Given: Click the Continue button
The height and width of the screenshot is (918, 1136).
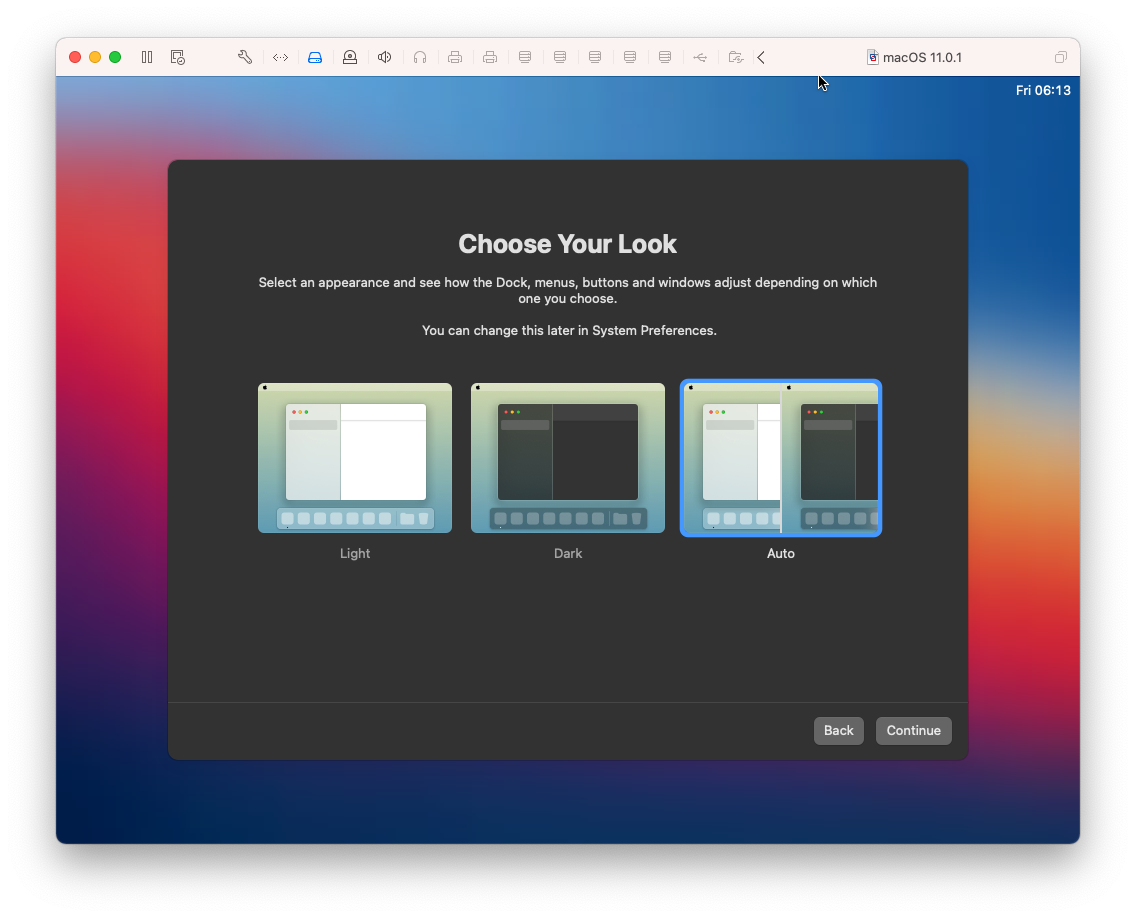Looking at the screenshot, I should [x=913, y=730].
